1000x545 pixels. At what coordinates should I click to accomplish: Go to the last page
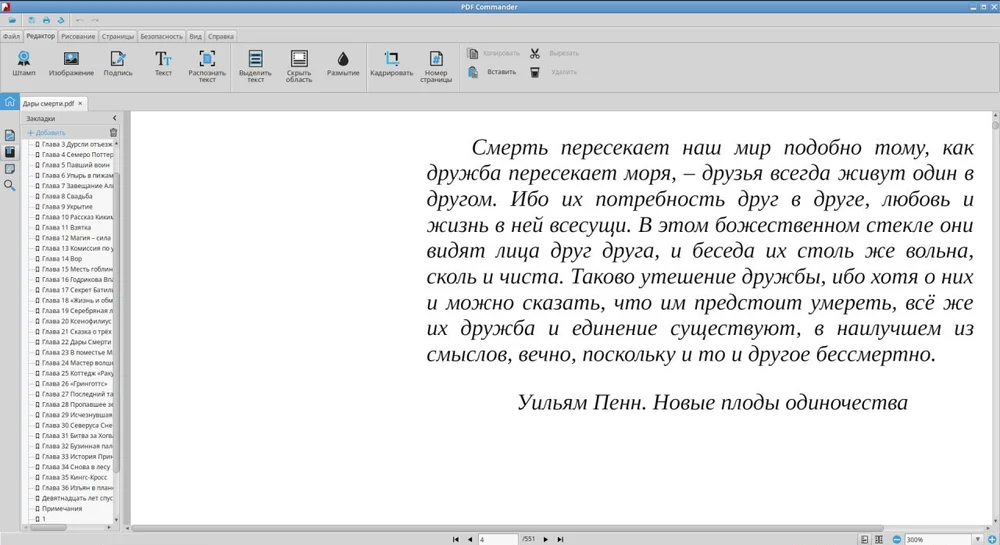(x=560, y=539)
